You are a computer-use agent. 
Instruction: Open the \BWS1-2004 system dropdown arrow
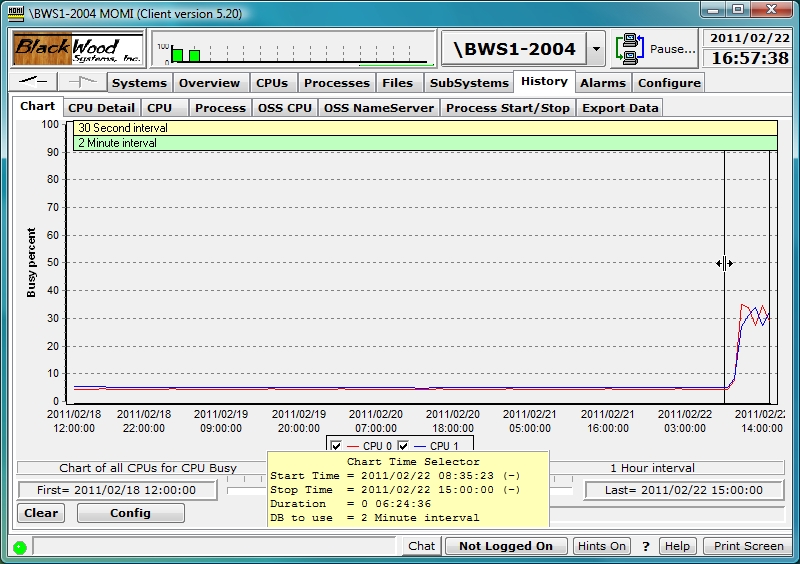pyautogui.click(x=595, y=50)
